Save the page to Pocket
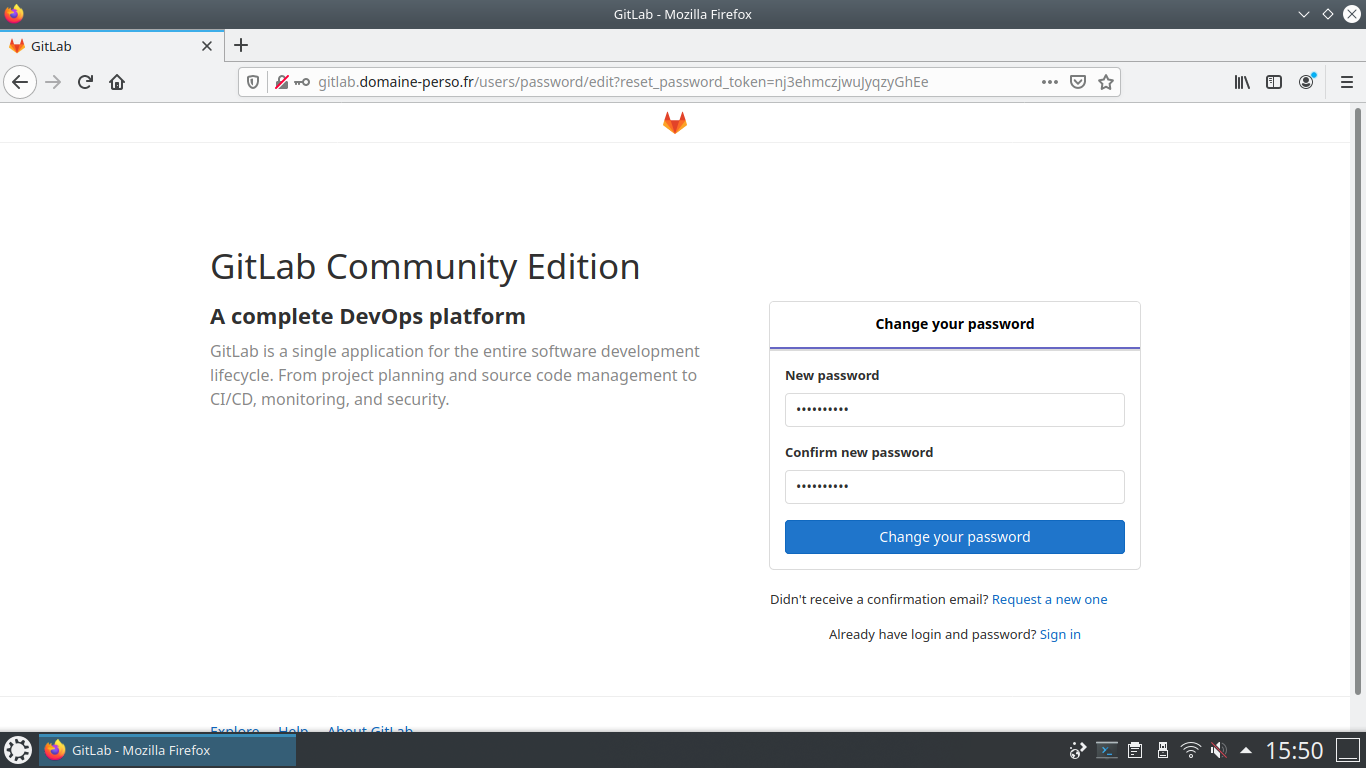 pos(1078,82)
